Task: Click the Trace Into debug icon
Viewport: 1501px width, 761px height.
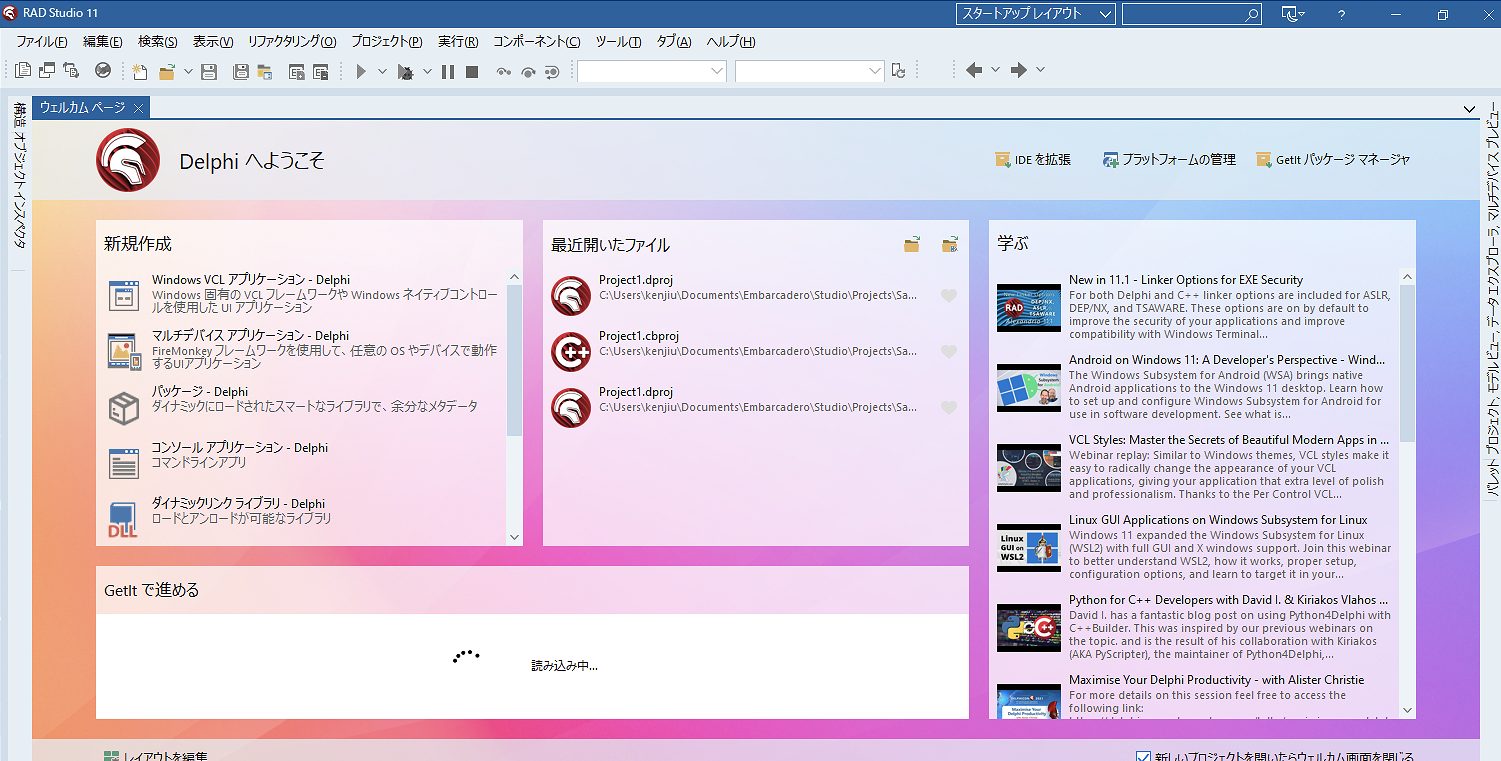Action: [x=503, y=71]
